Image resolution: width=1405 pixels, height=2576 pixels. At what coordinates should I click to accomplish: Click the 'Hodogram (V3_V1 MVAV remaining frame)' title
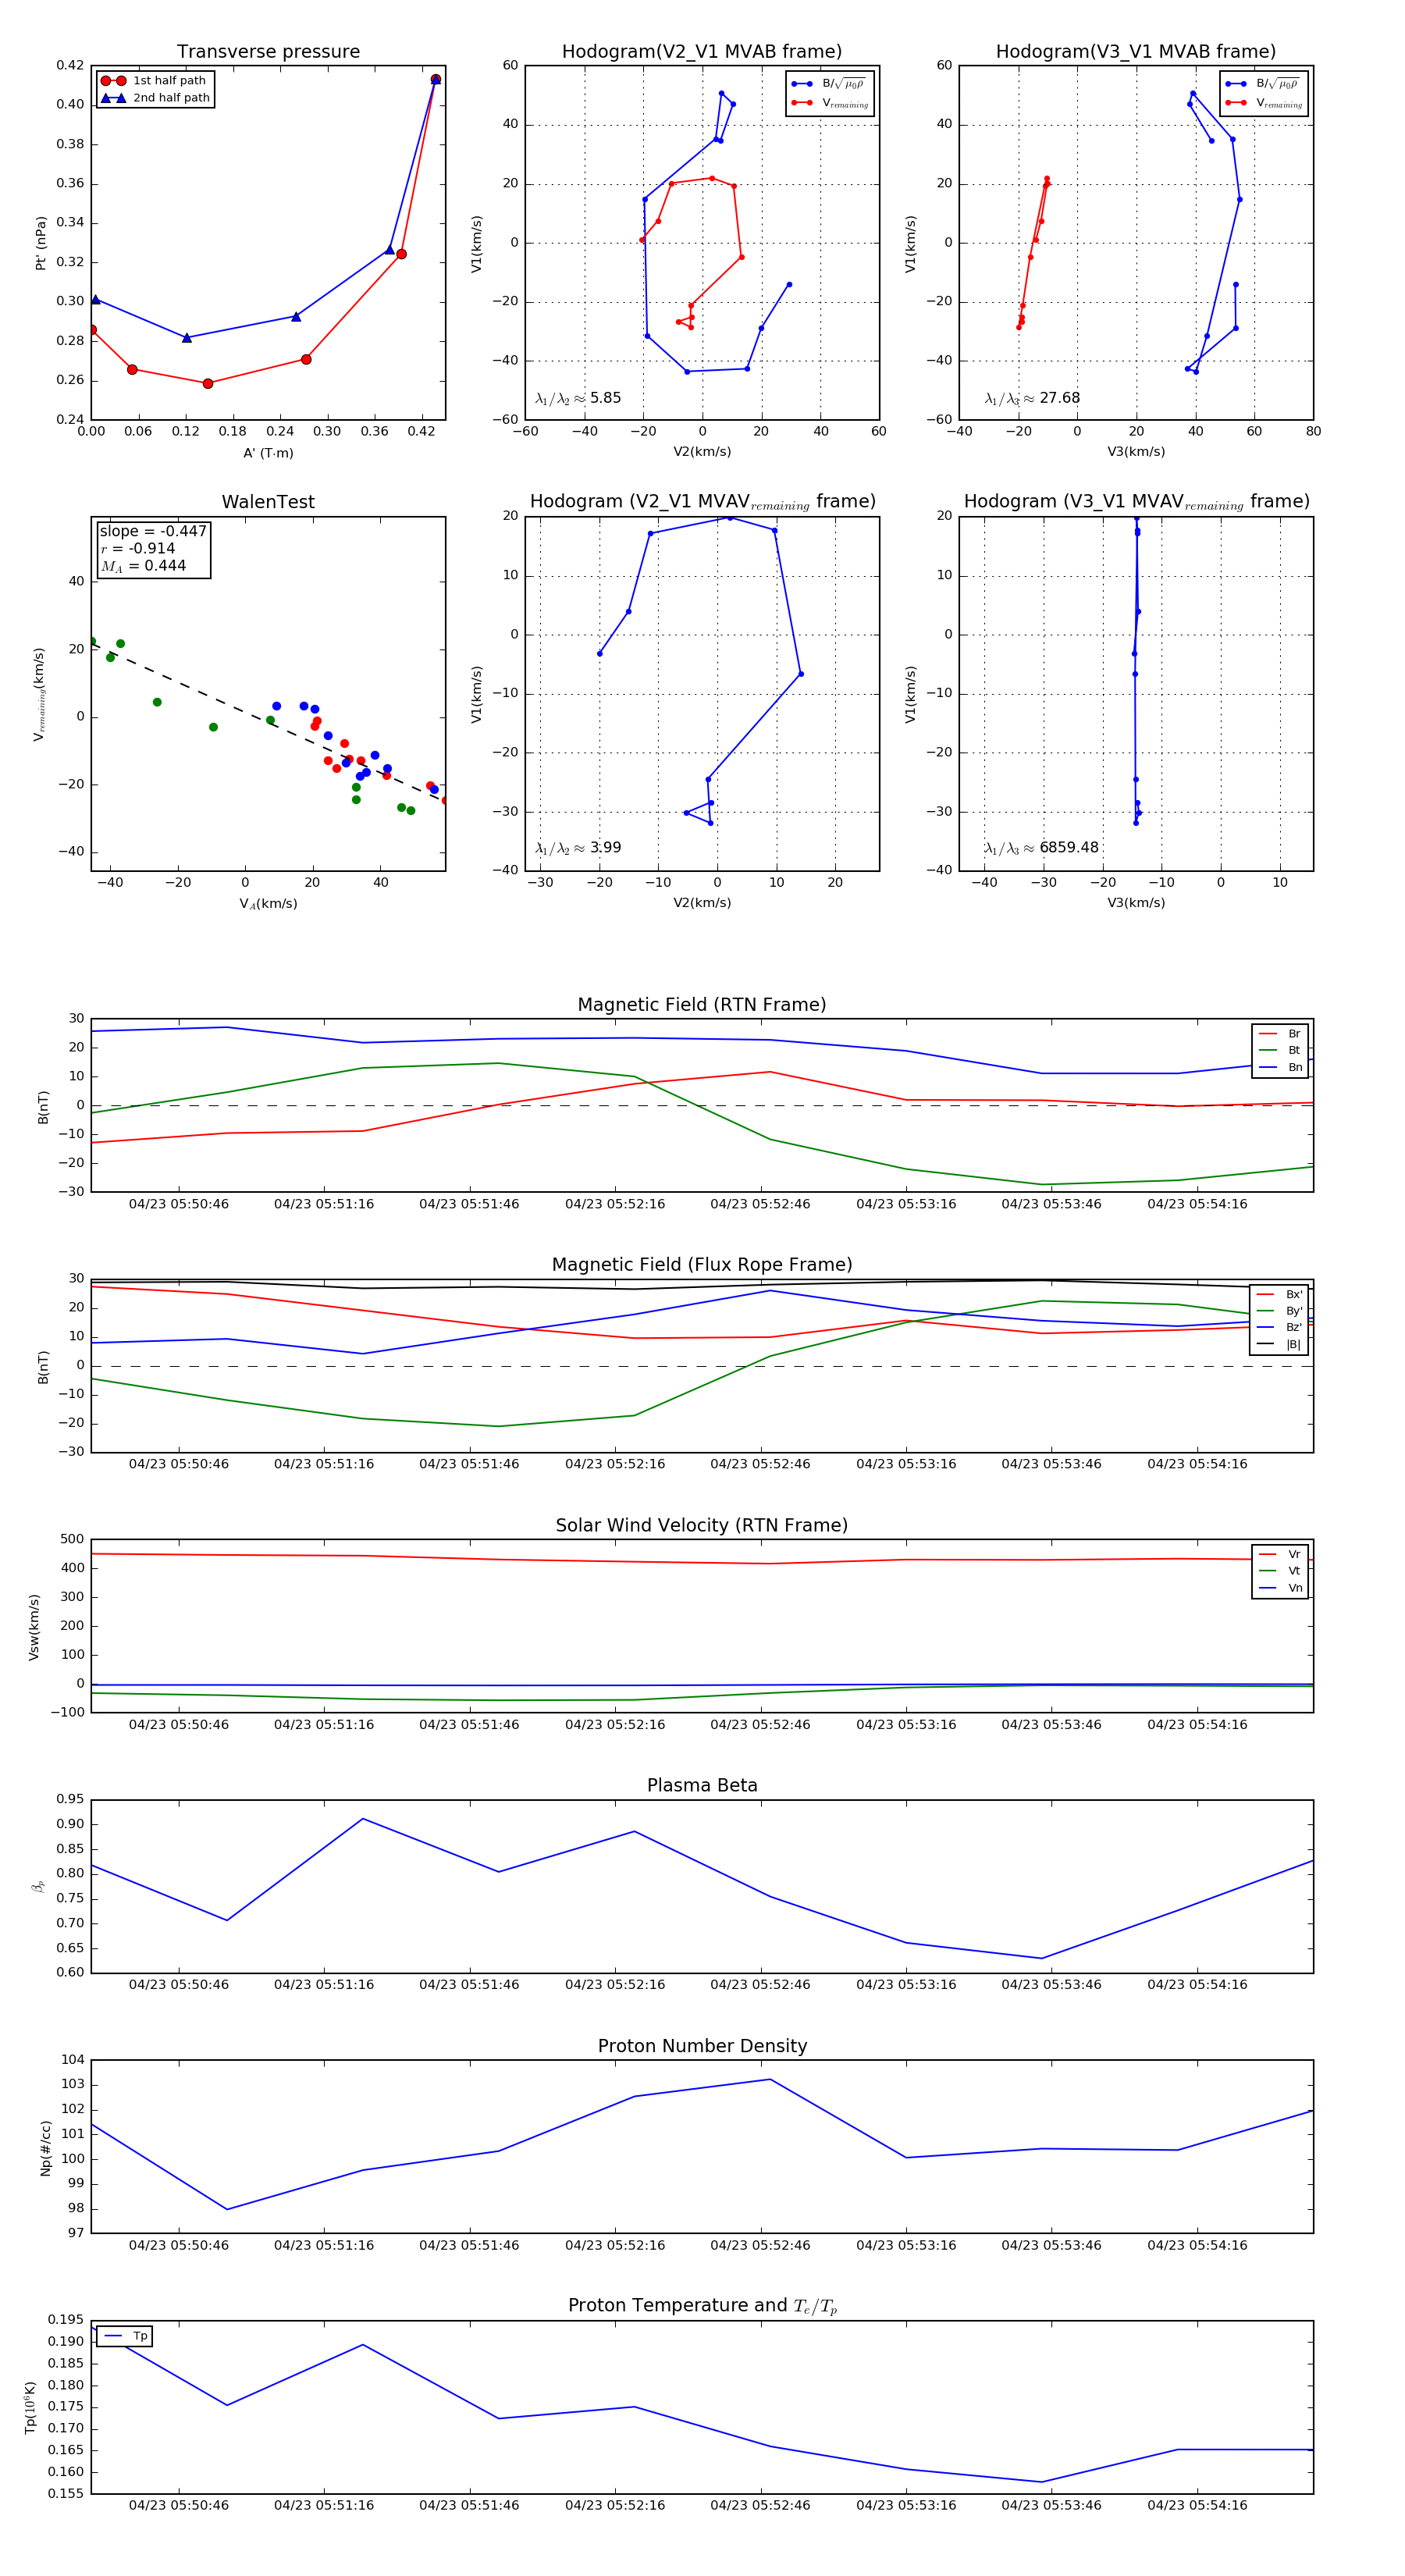pos(1136,502)
